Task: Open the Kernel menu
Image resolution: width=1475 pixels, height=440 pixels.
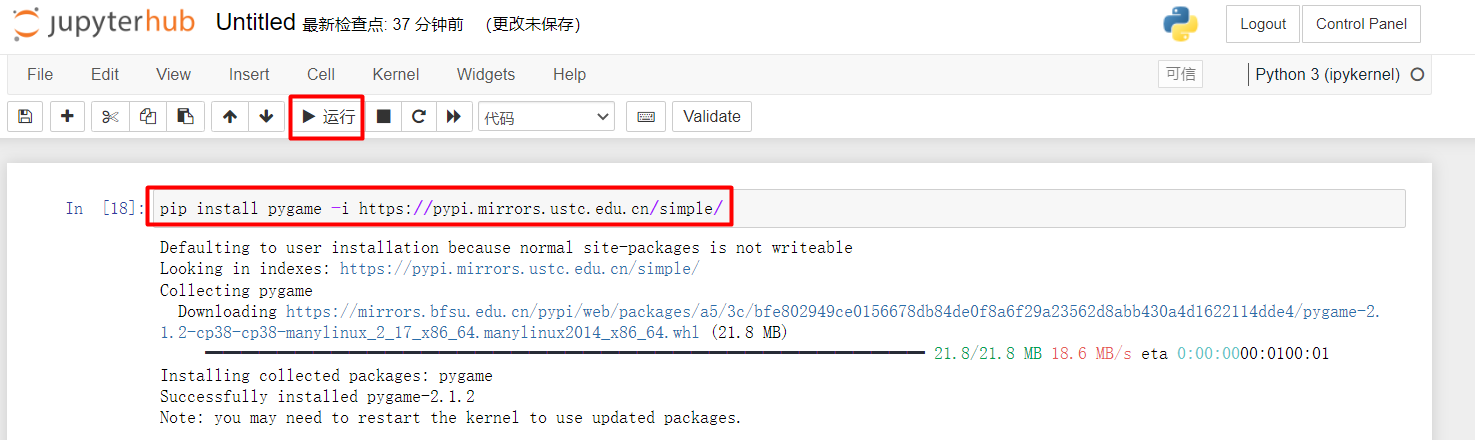Action: 396,74
